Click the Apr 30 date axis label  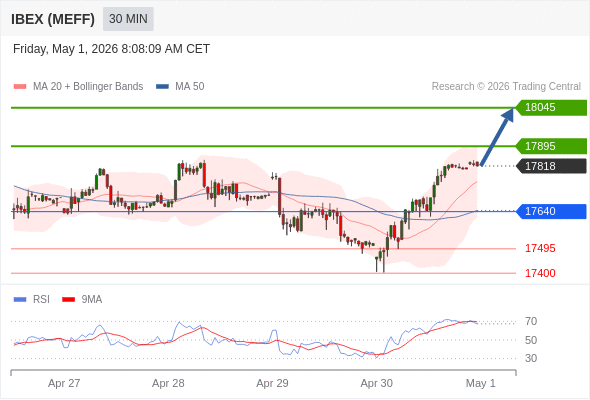[x=377, y=383]
